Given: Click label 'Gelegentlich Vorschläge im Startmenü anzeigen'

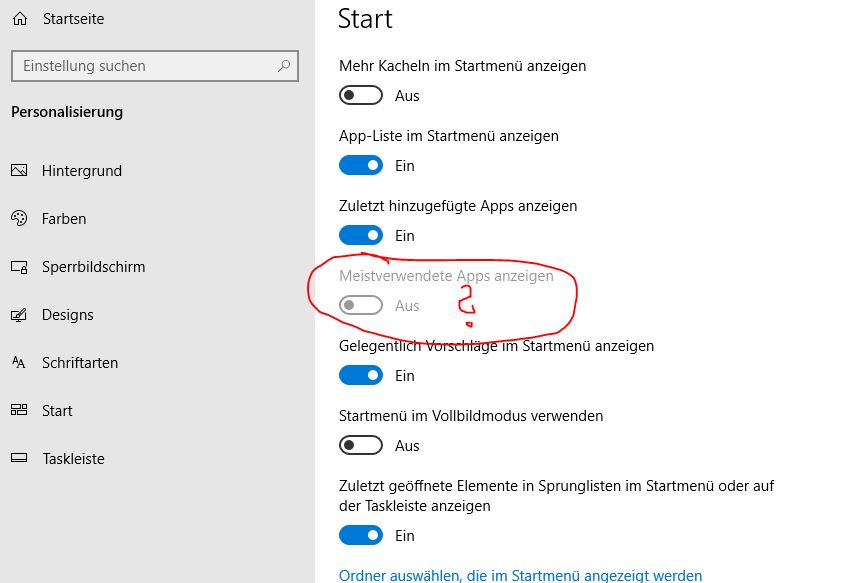Looking at the screenshot, I should pos(496,346).
